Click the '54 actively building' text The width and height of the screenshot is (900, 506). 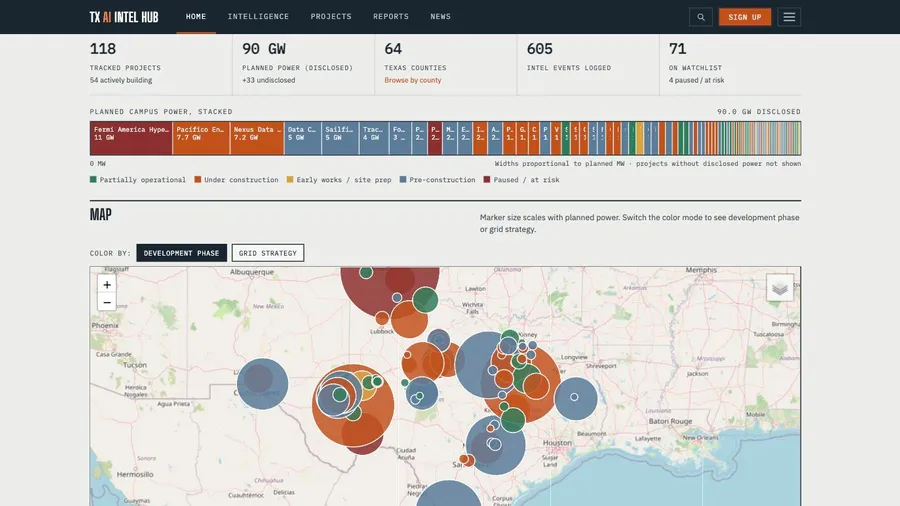pos(121,80)
